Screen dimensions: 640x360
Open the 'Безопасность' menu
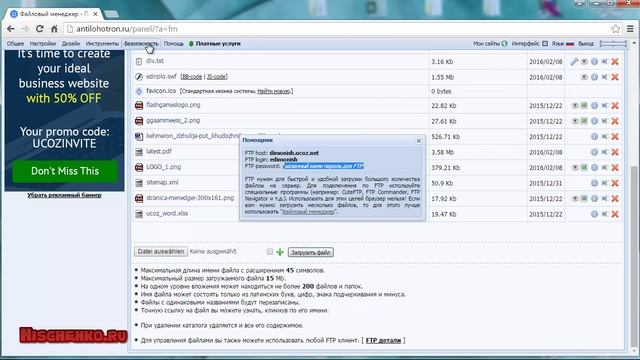point(141,43)
